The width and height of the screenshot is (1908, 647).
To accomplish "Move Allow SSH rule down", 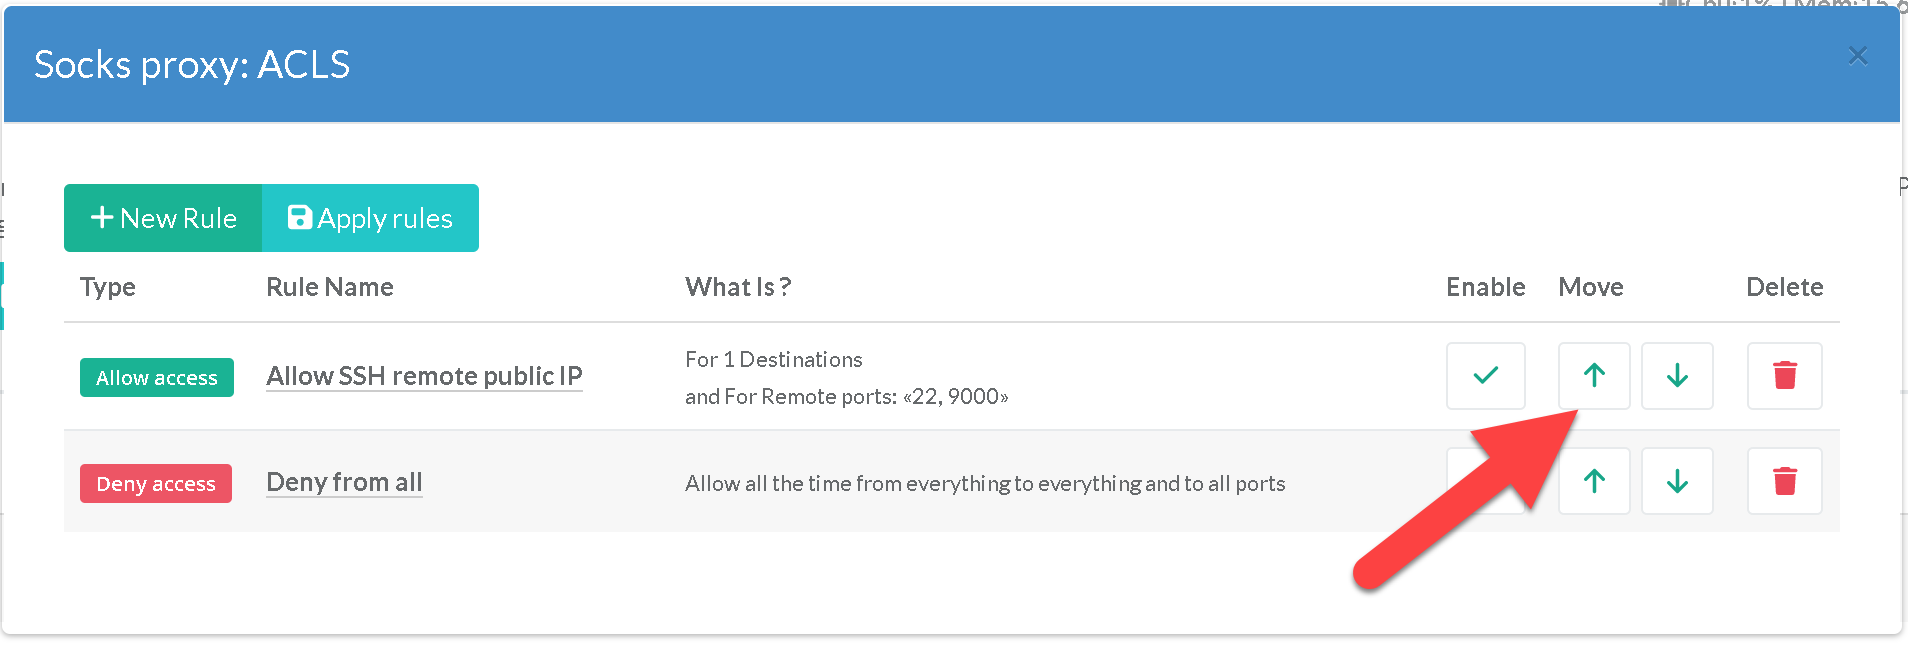I will pos(1677,376).
